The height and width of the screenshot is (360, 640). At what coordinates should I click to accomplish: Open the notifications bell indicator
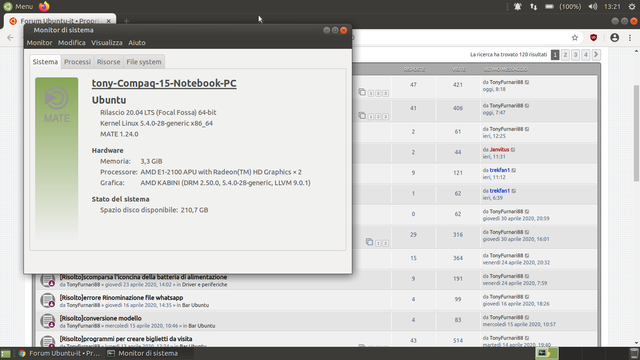point(518,7)
